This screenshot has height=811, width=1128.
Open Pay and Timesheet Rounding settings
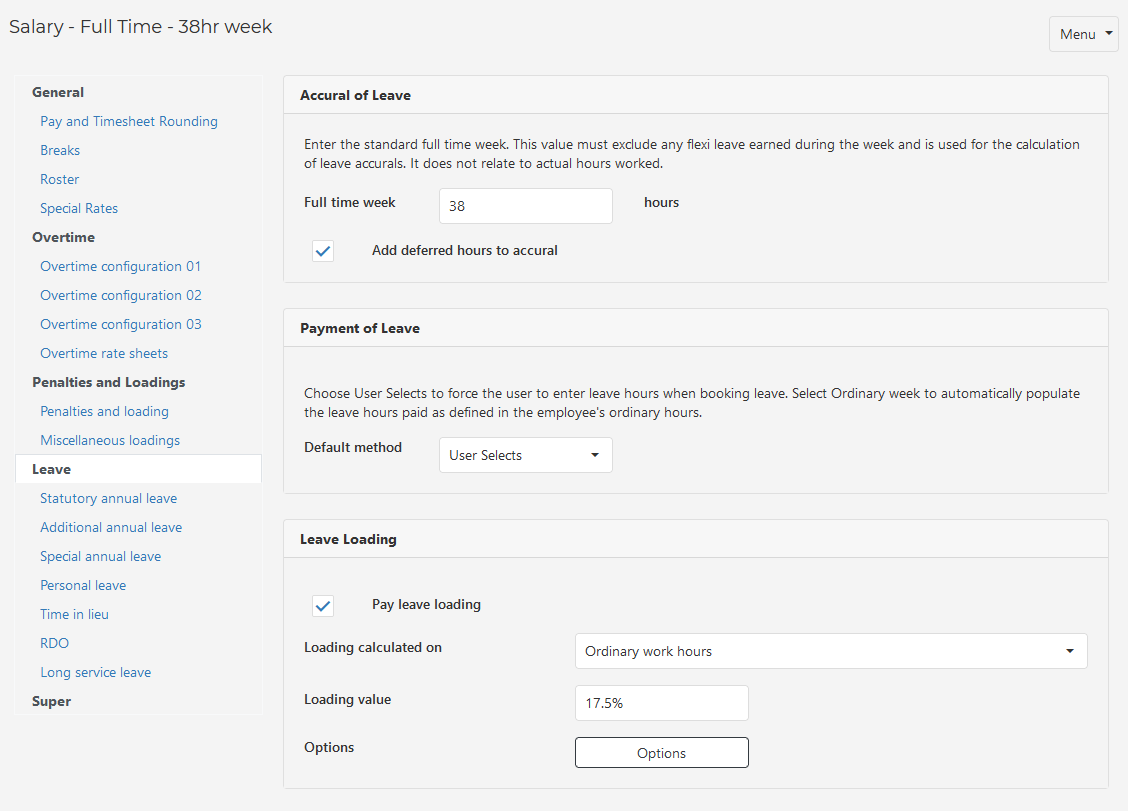point(129,121)
